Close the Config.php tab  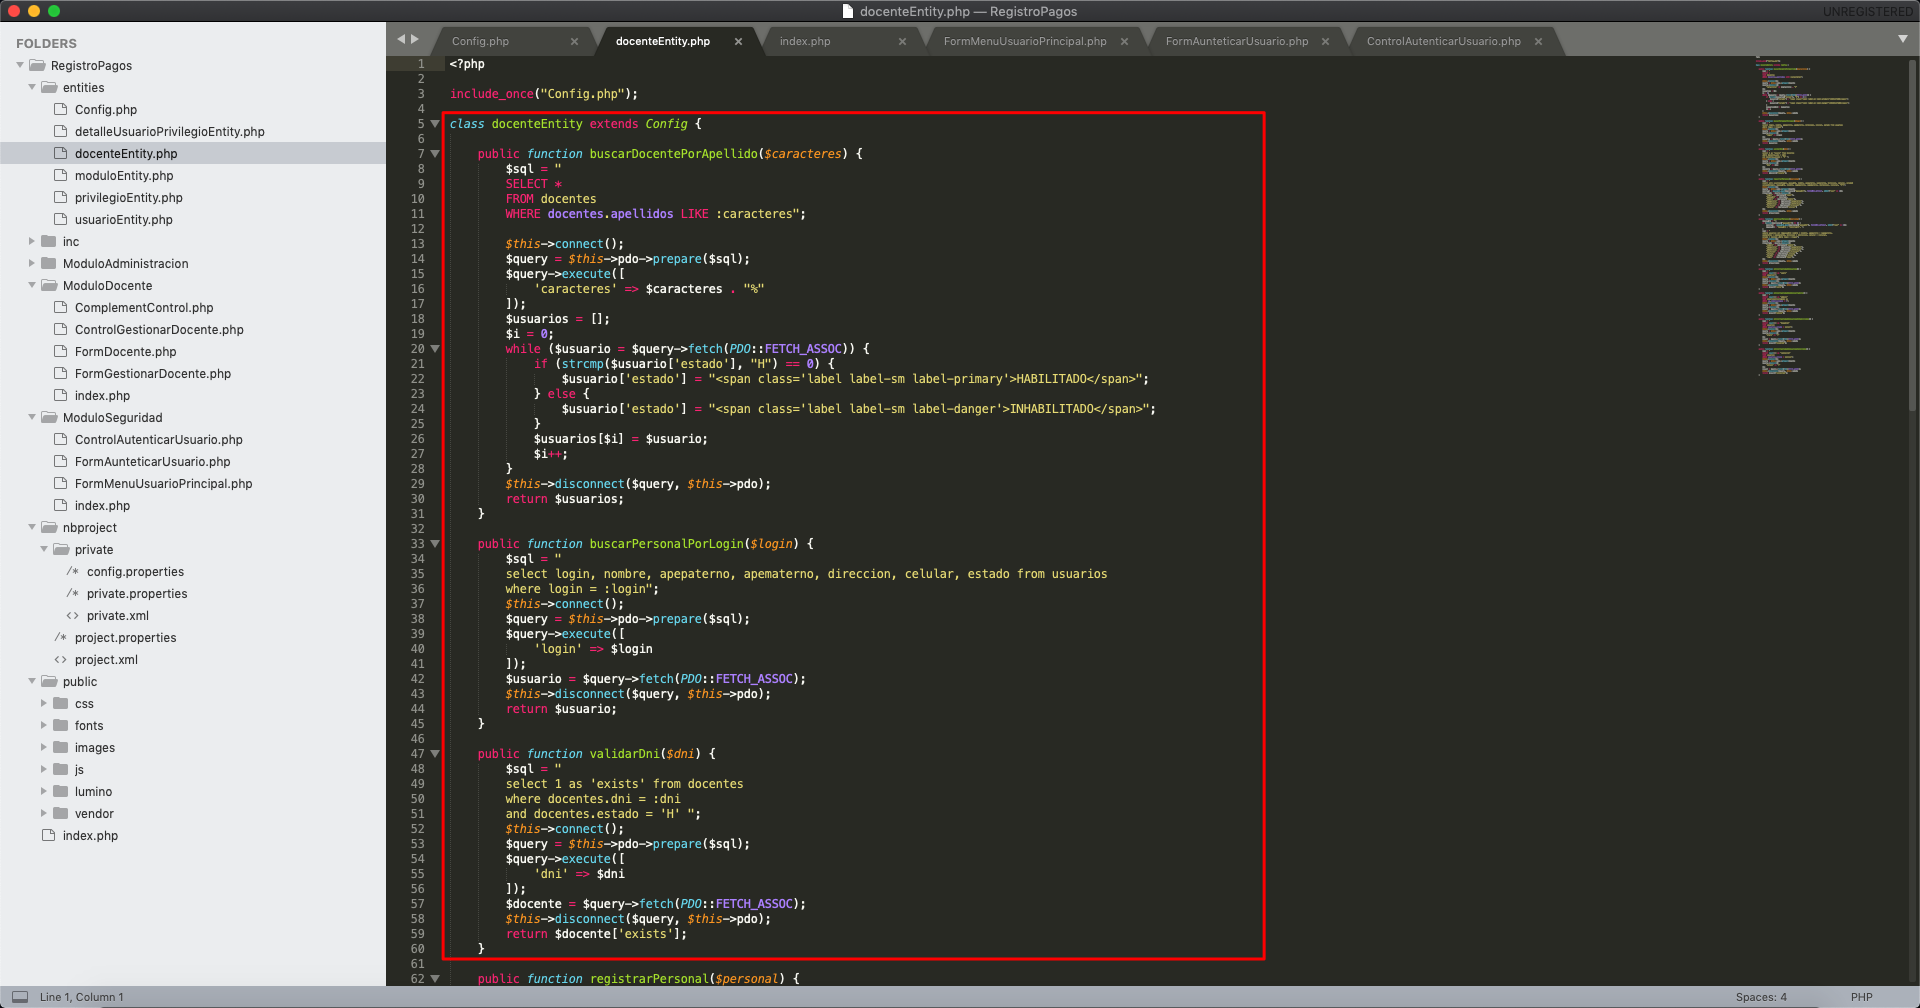tap(574, 42)
